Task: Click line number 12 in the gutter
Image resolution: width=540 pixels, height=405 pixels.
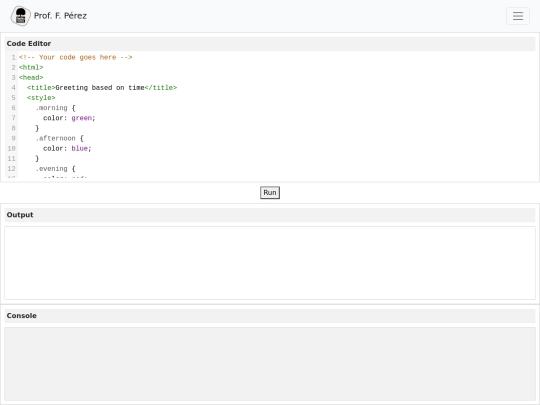Action: point(11,169)
